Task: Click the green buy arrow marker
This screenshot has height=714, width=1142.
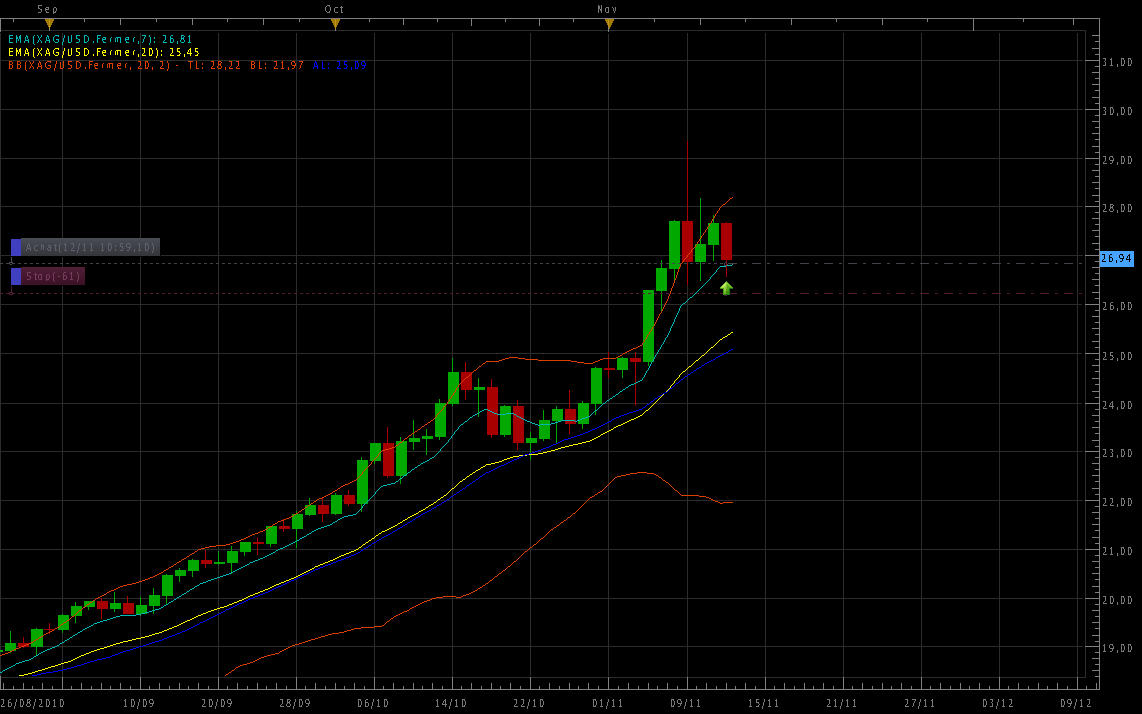Action: (726, 288)
